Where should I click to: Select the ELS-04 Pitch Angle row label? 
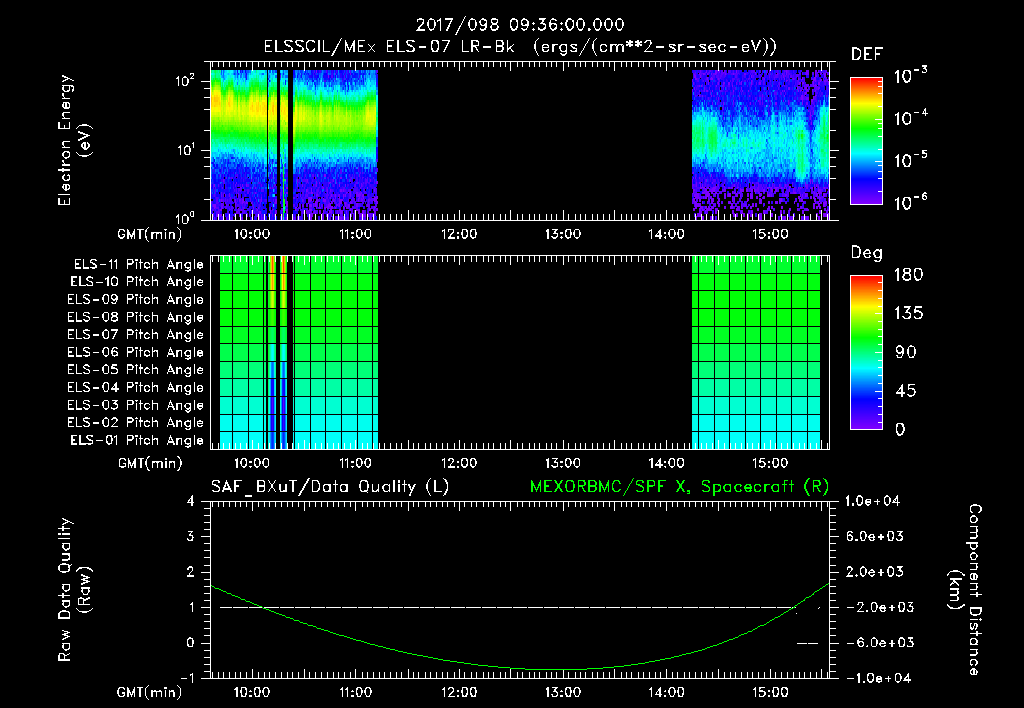(x=135, y=387)
